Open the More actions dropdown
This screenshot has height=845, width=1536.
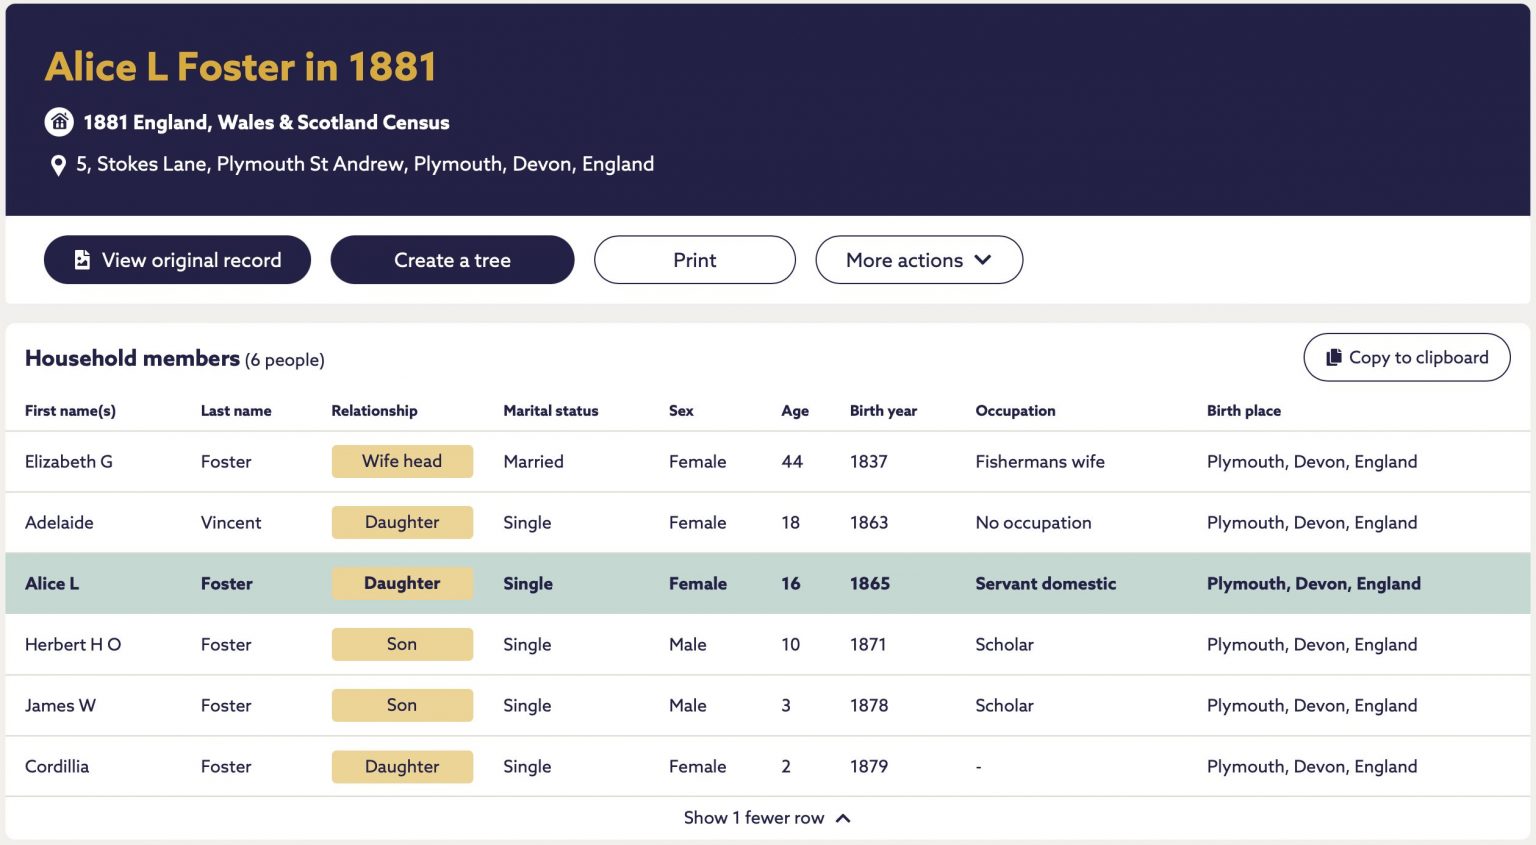click(919, 260)
